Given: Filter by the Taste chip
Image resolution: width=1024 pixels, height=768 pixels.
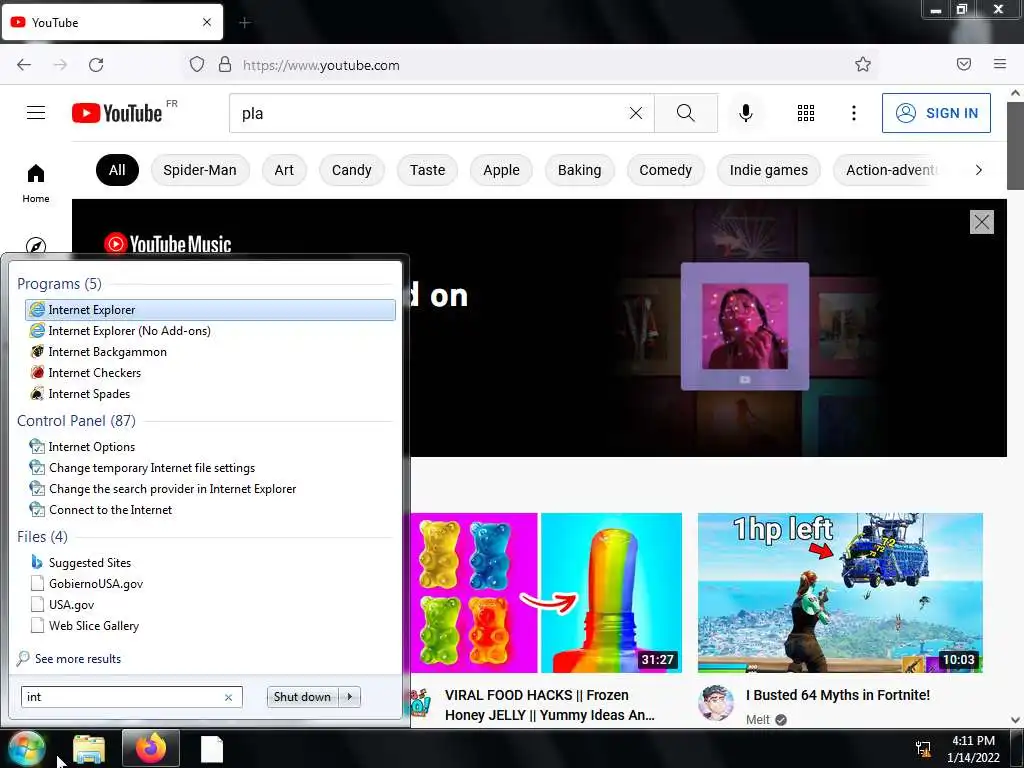Looking at the screenshot, I should click(427, 170).
